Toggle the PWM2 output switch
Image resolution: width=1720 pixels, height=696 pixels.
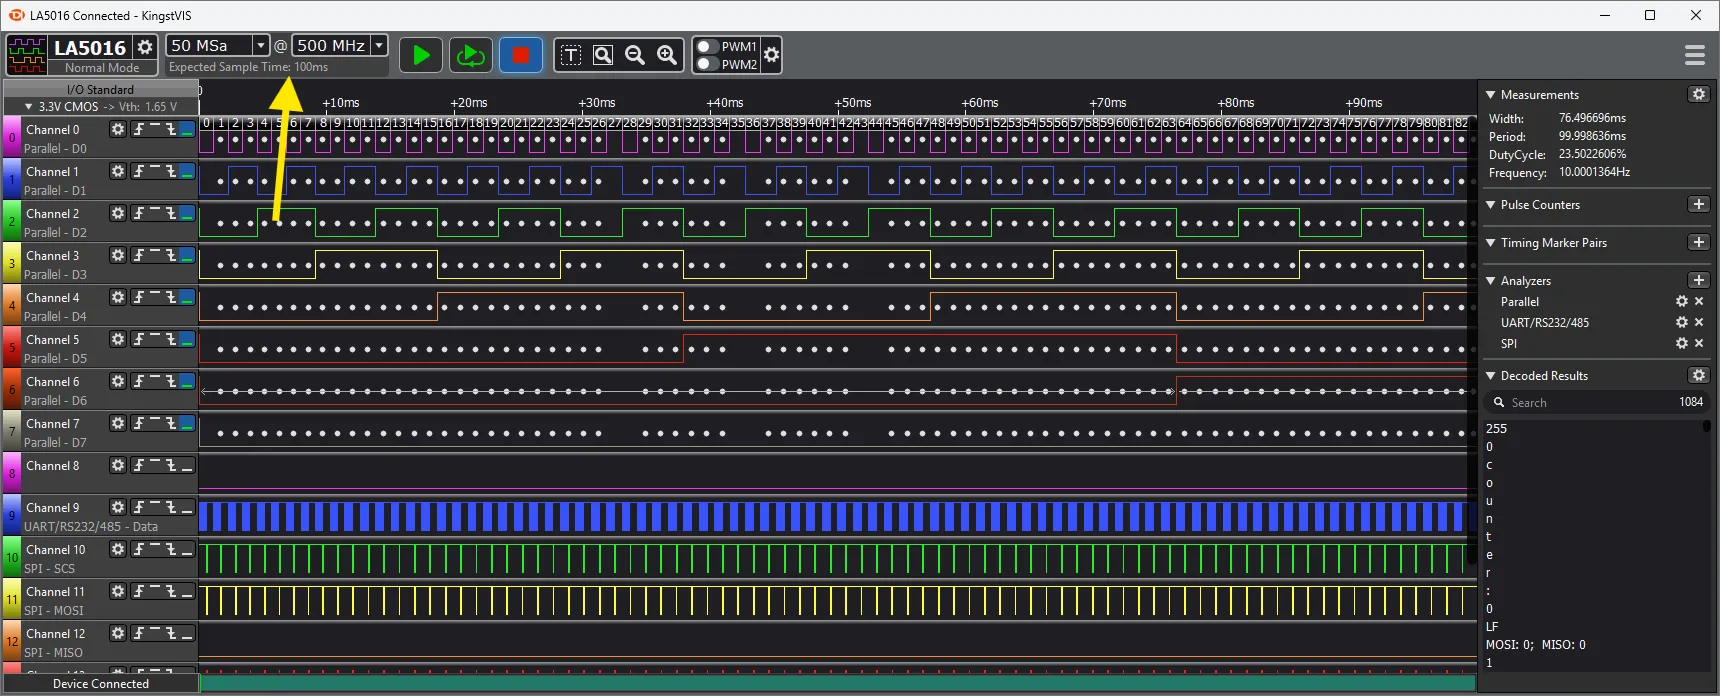707,64
